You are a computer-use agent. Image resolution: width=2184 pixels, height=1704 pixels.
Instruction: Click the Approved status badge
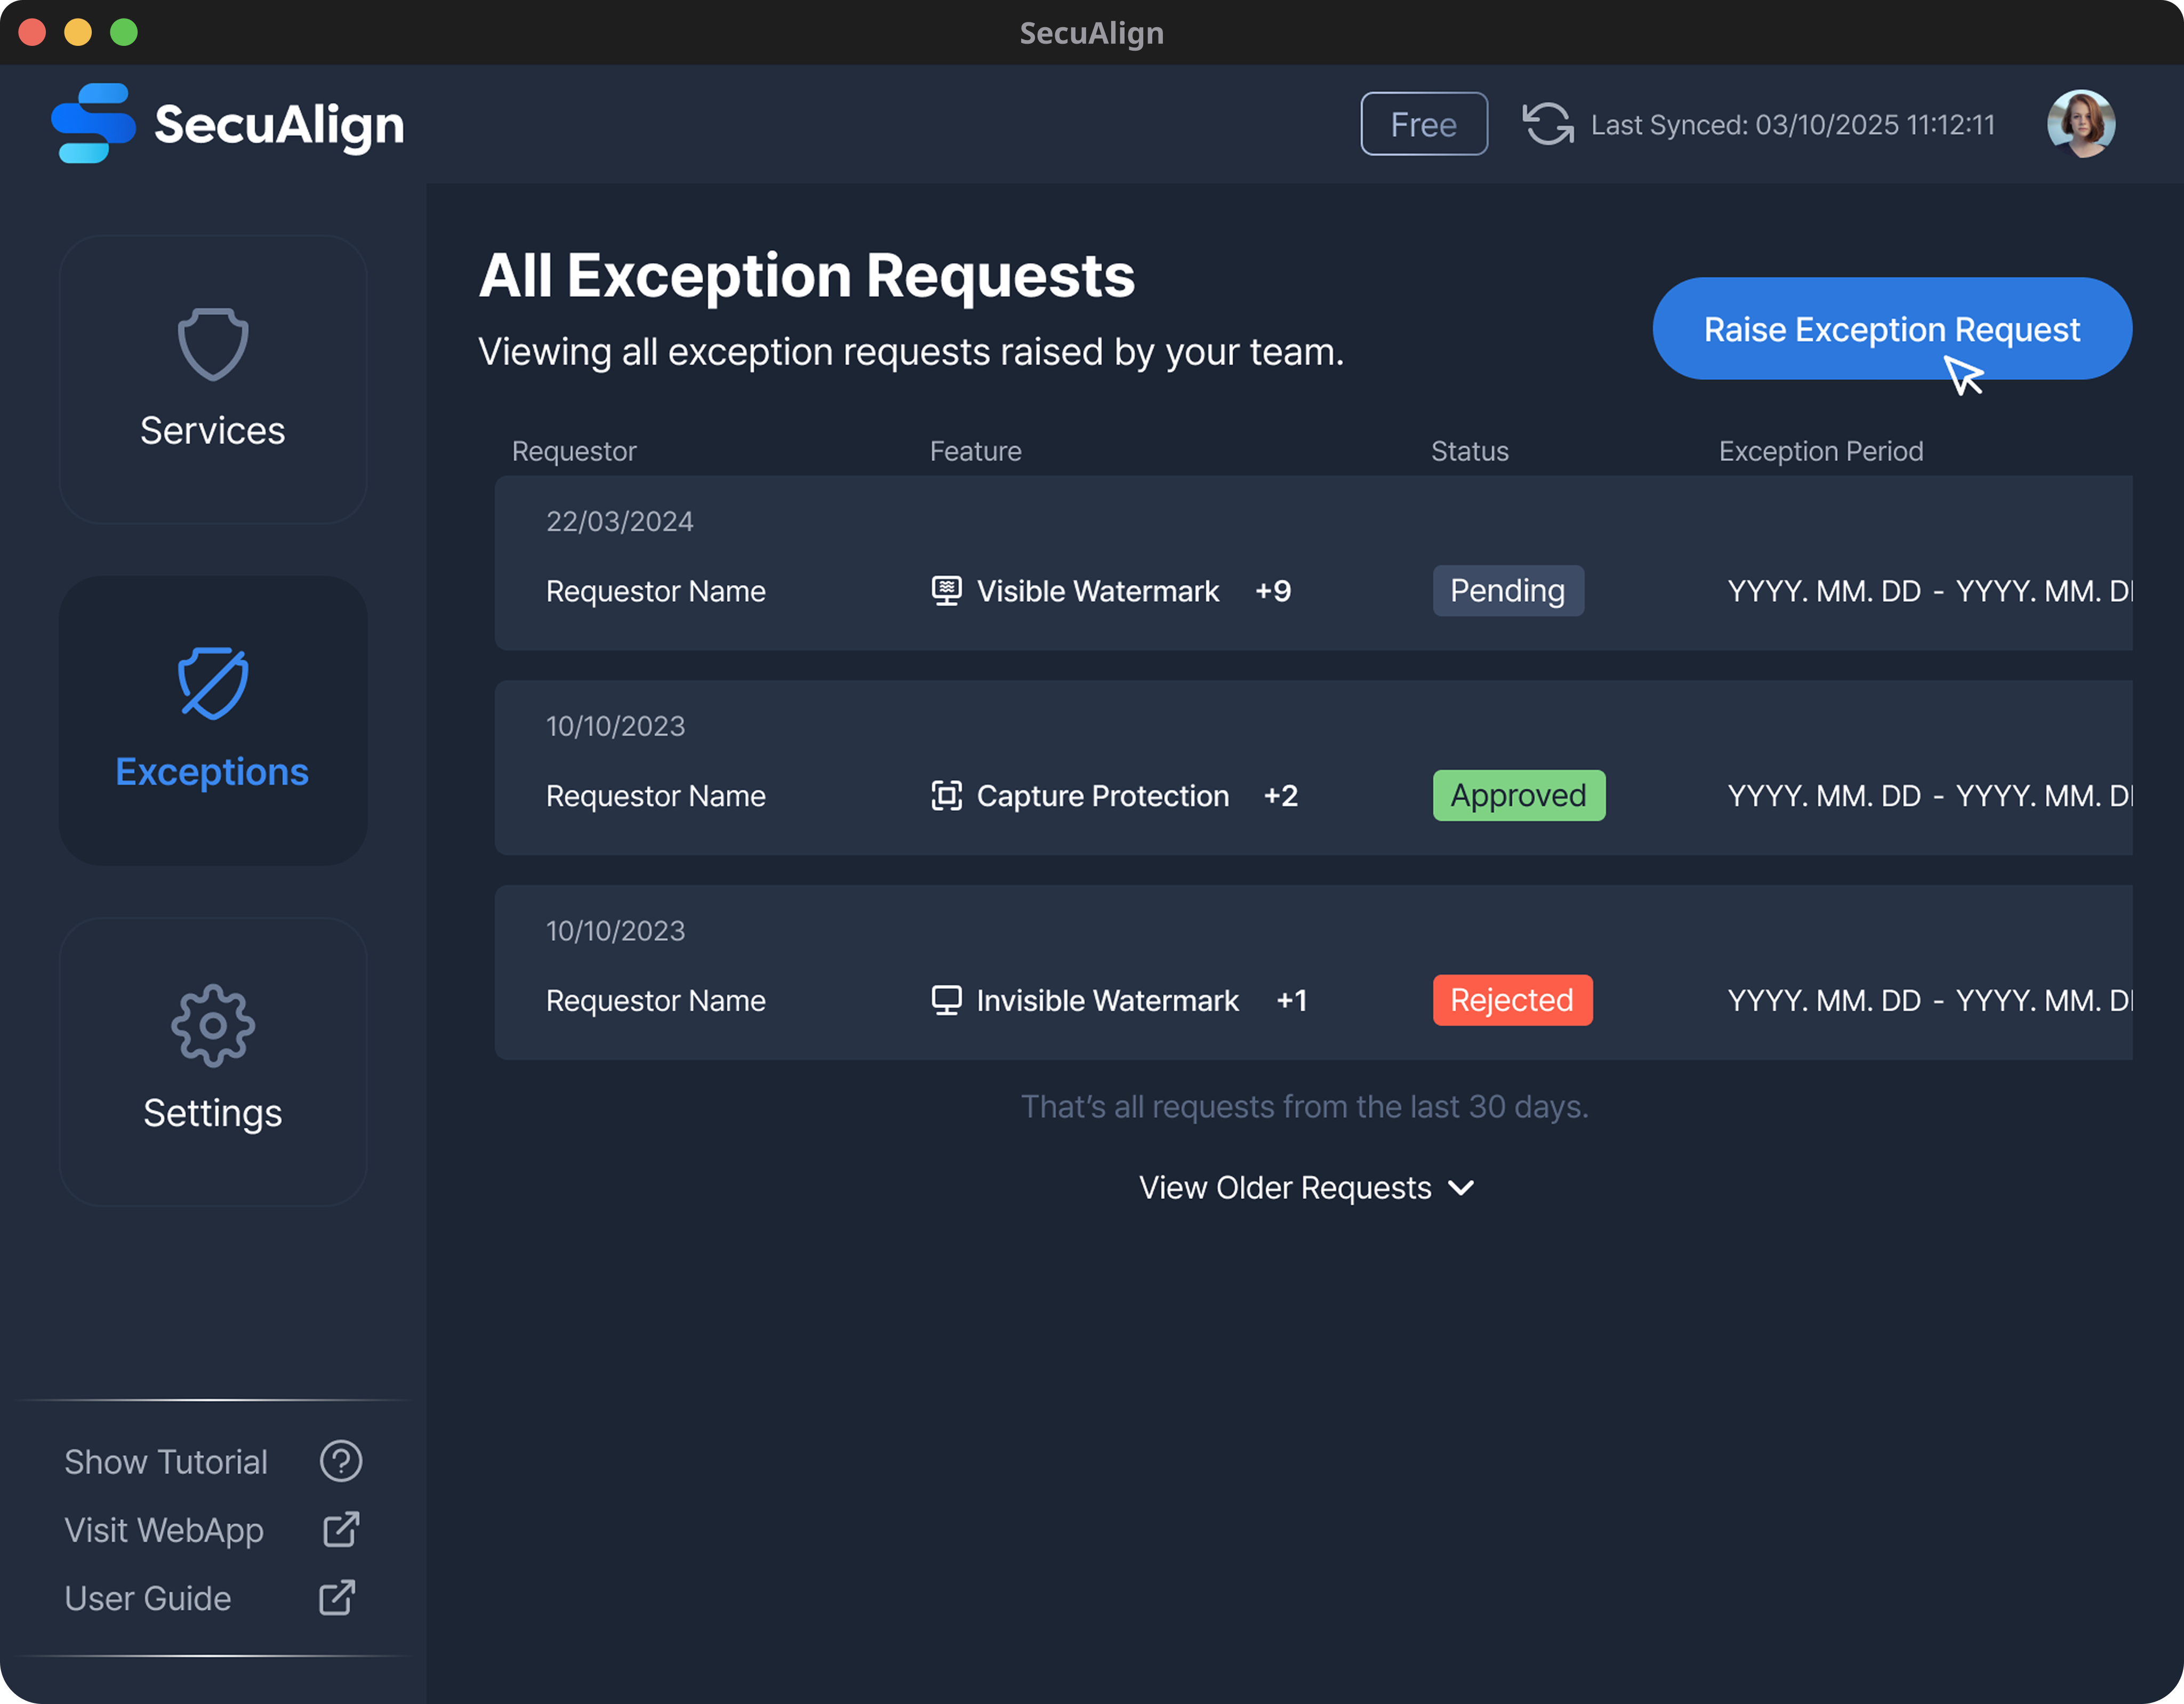click(1518, 796)
